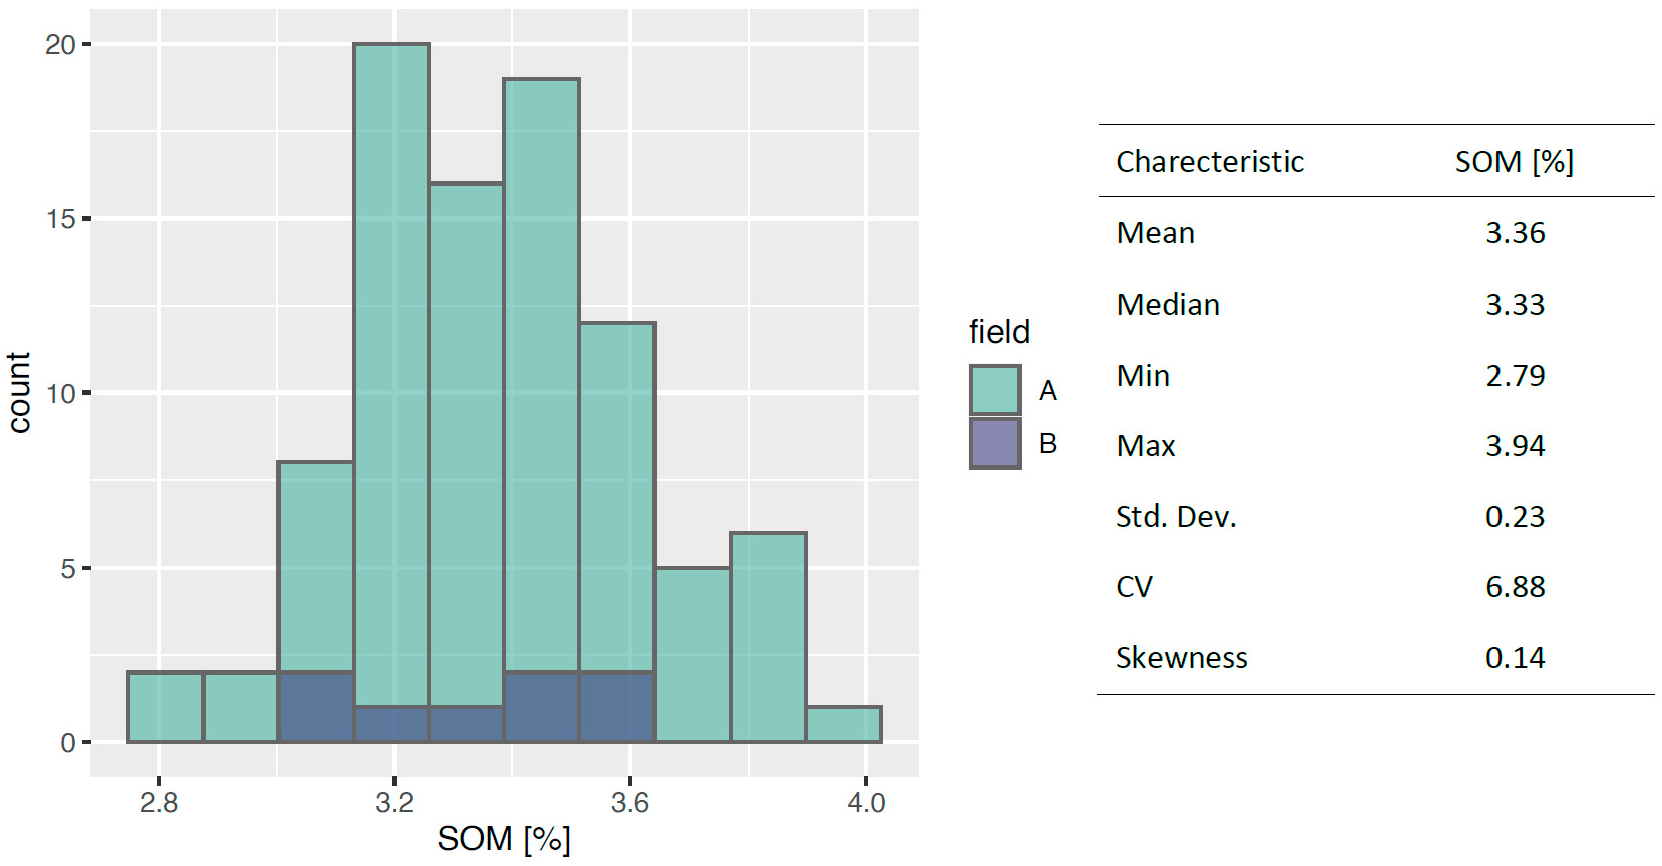Viewport: 1662px width, 866px height.
Task: Click the 3.6 tick label on the x-axis
Action: tap(630, 803)
